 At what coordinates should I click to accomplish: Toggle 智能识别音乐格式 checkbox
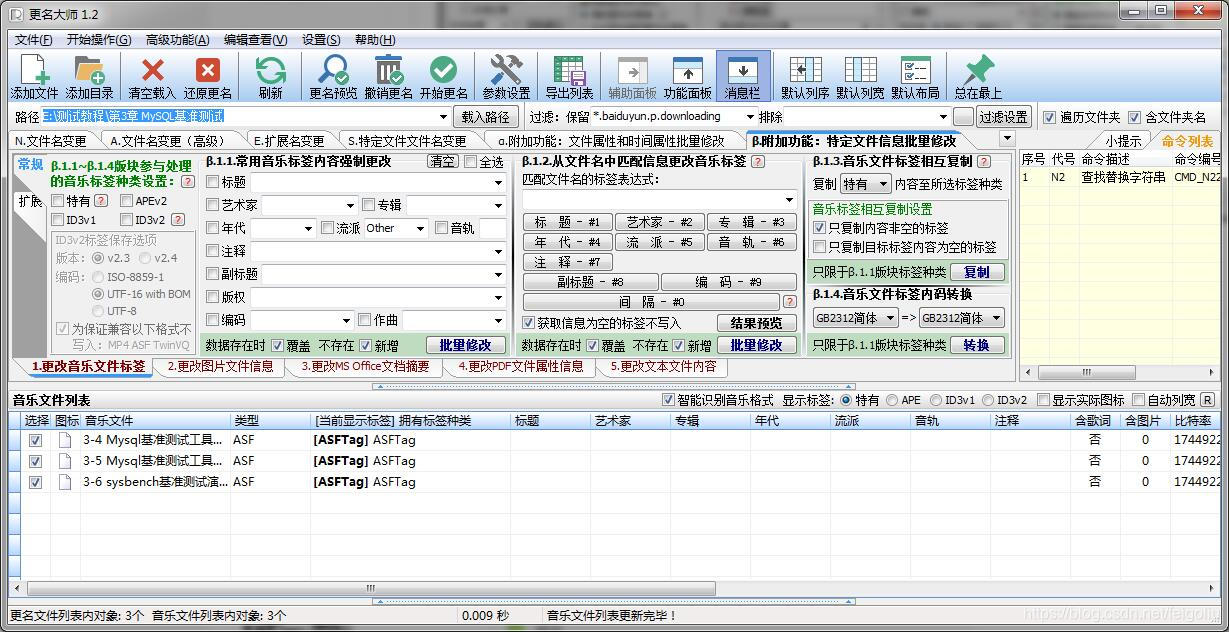point(669,400)
